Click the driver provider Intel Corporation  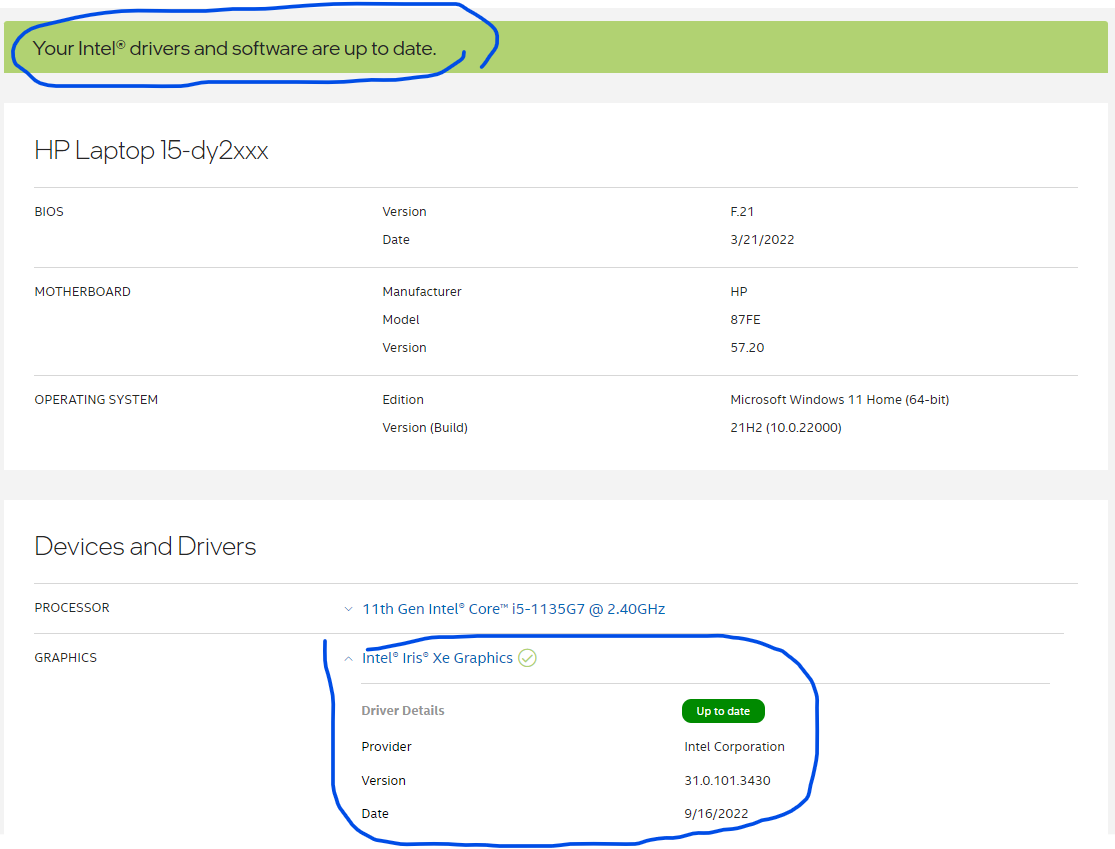(x=734, y=746)
